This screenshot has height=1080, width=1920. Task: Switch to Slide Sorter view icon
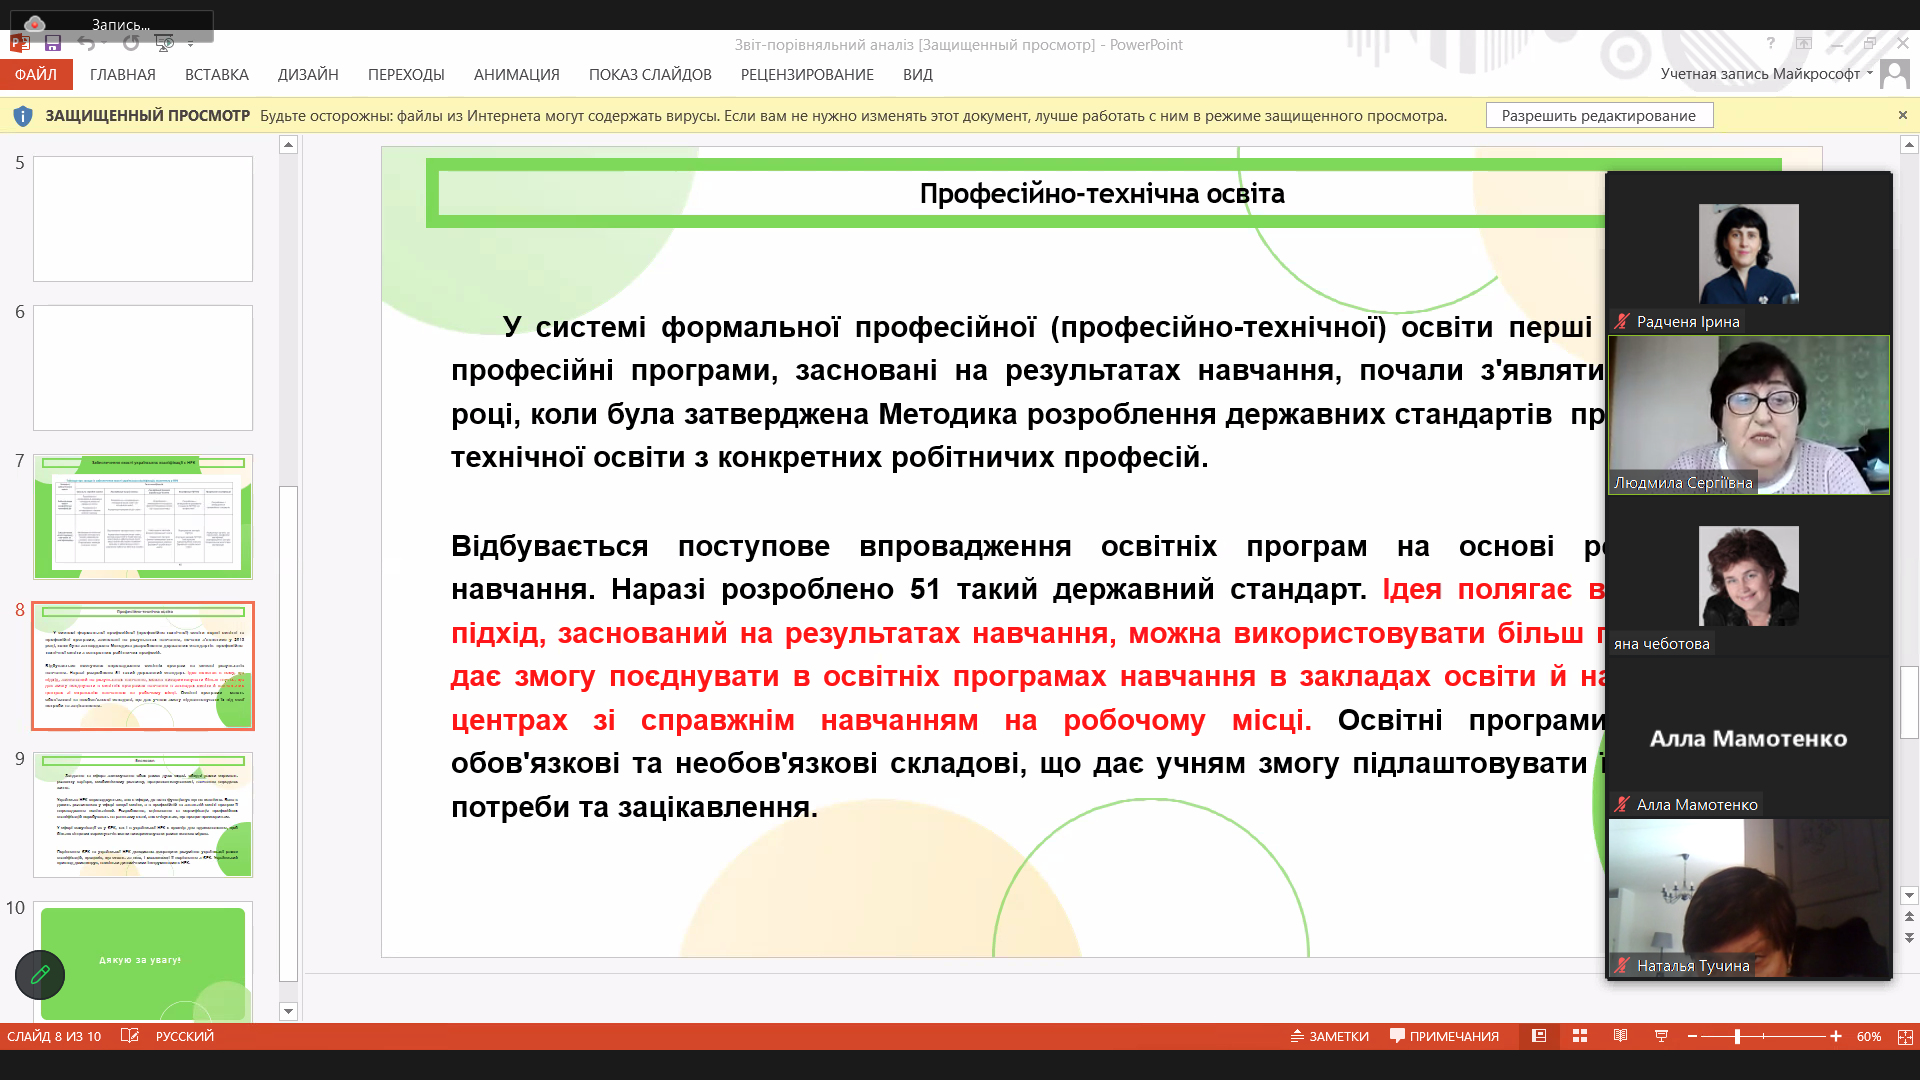pos(1580,1036)
